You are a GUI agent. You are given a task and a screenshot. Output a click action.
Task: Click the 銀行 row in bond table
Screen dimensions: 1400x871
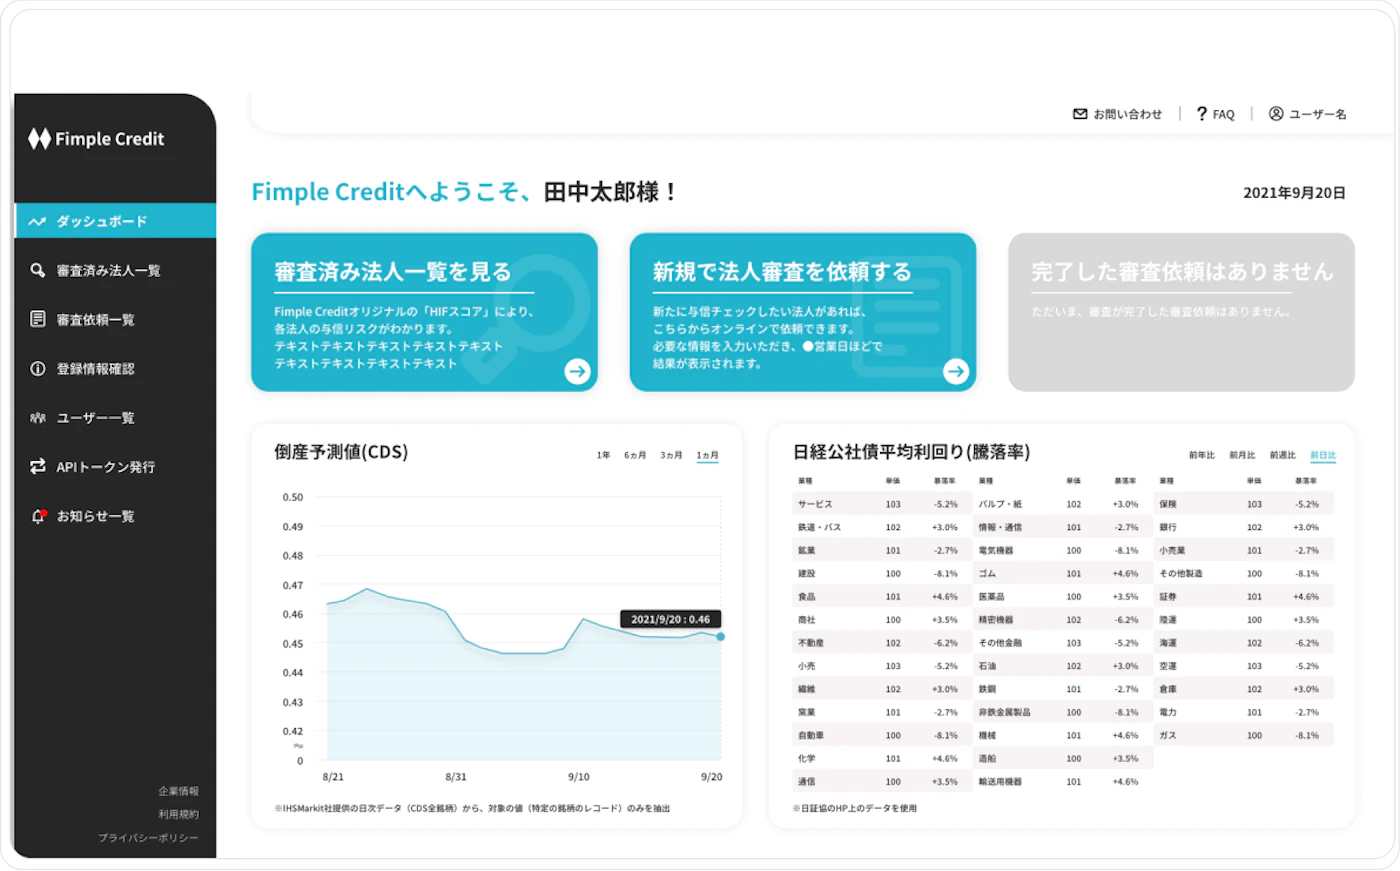[x=1244, y=527]
